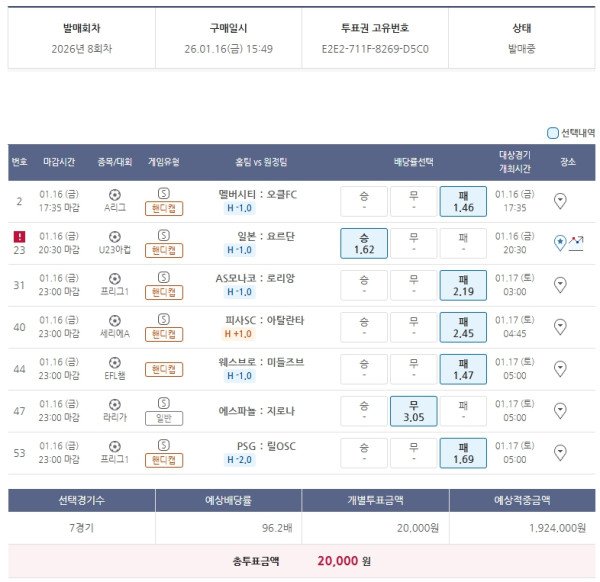This screenshot has height=582, width=600.
Task: Select 무 option for 일본 vs 요르단
Action: pos(414,243)
